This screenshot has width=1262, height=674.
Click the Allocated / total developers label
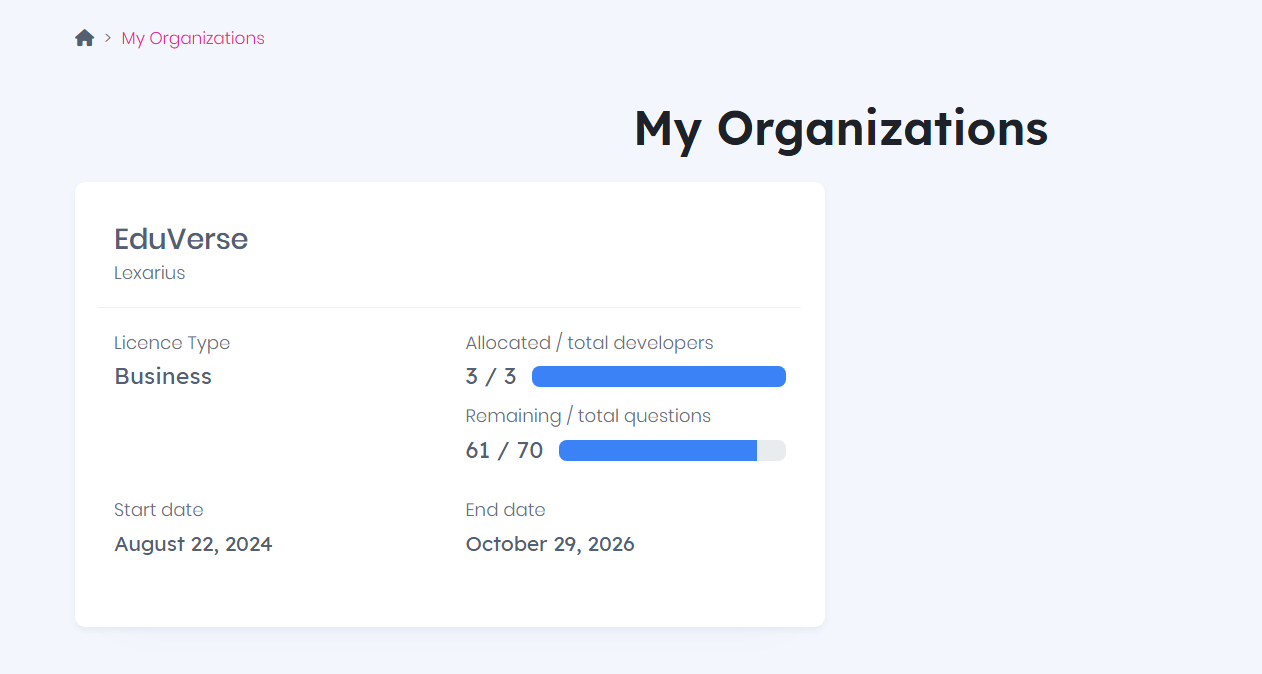coord(589,343)
